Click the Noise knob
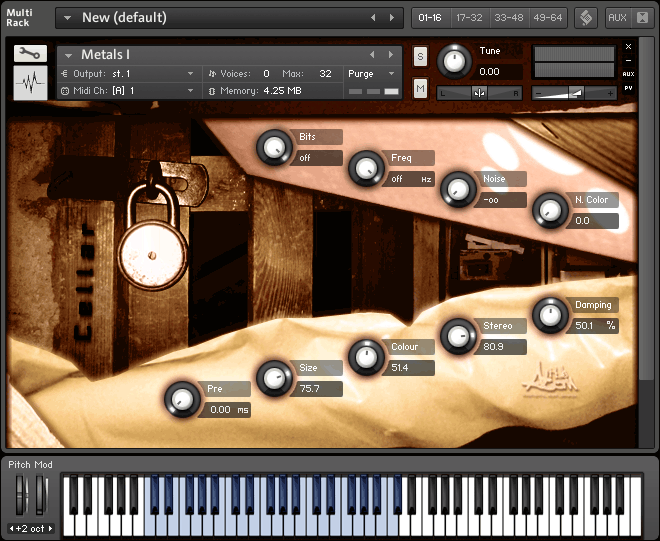The width and height of the screenshot is (660, 541). pos(458,189)
